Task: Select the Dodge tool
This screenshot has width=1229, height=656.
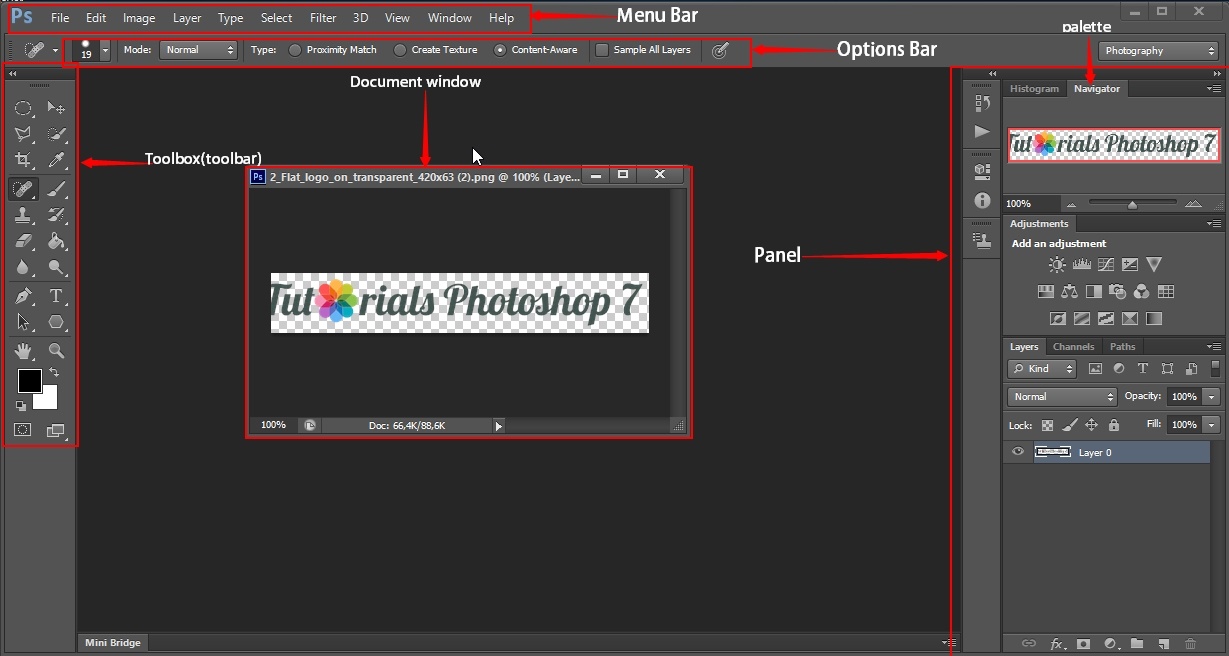Action: click(57, 267)
